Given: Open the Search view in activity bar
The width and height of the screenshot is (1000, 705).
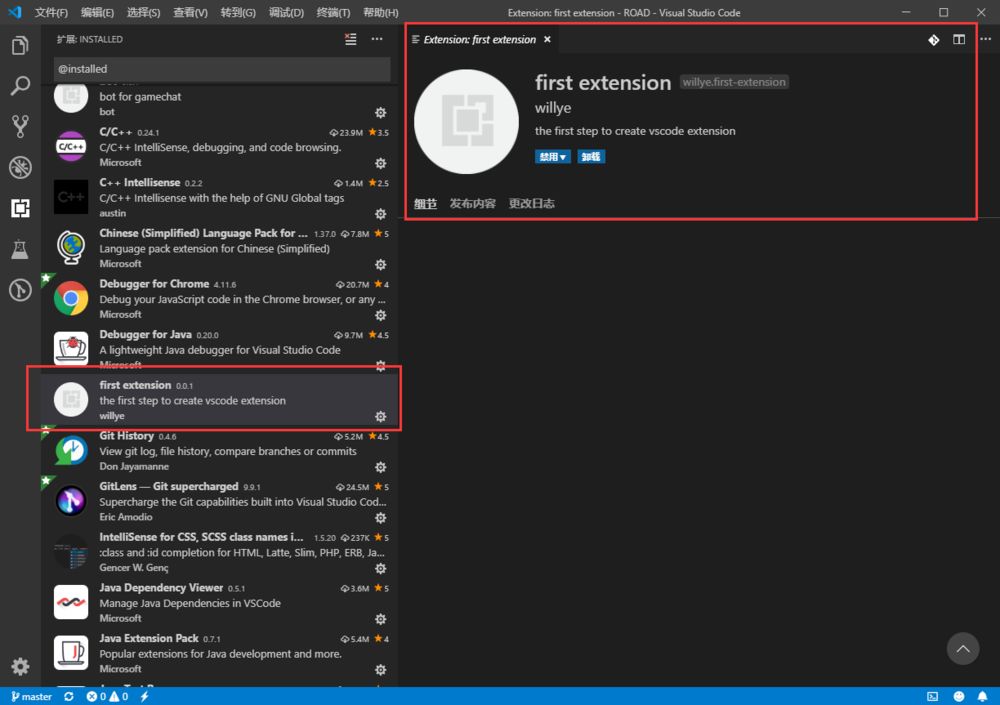Looking at the screenshot, I should coord(20,86).
